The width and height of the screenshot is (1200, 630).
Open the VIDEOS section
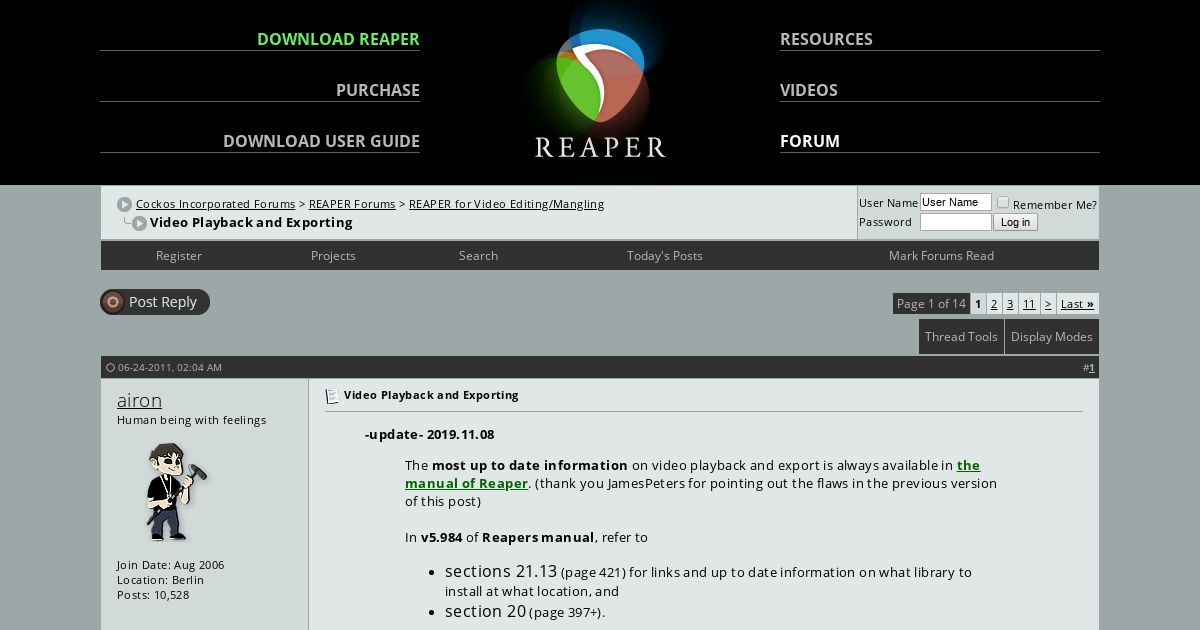(x=809, y=90)
